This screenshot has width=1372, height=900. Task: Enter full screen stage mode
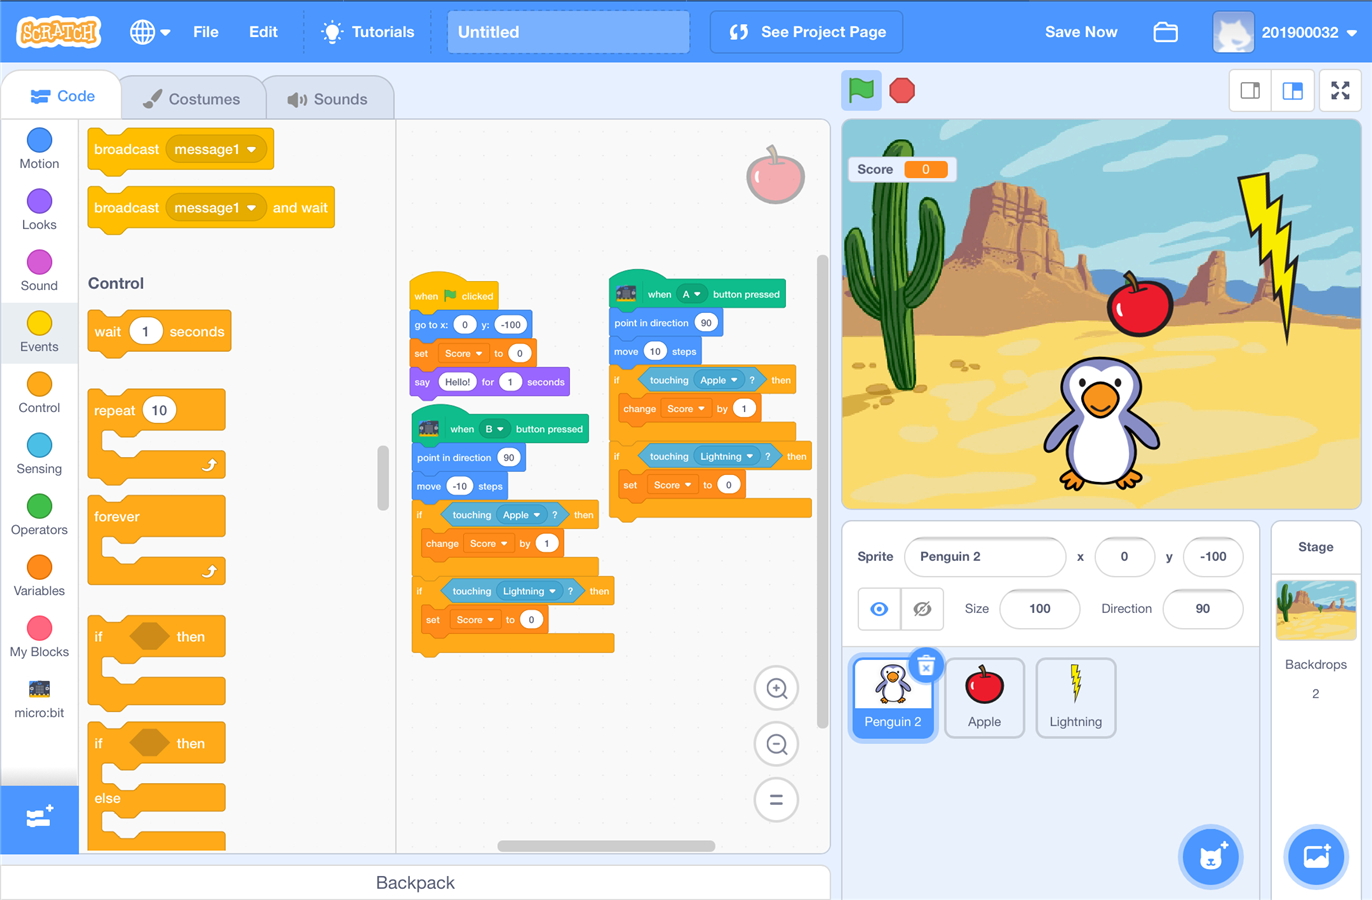click(x=1340, y=91)
